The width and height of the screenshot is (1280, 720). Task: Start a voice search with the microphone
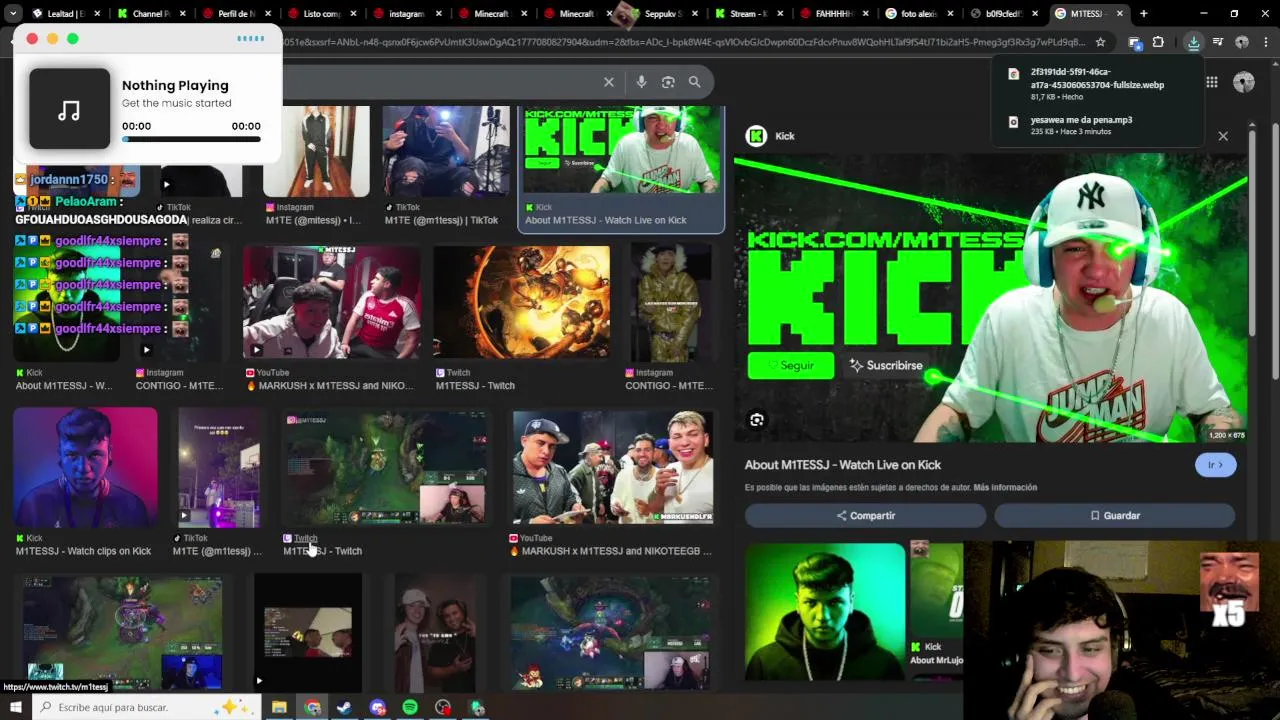click(641, 82)
